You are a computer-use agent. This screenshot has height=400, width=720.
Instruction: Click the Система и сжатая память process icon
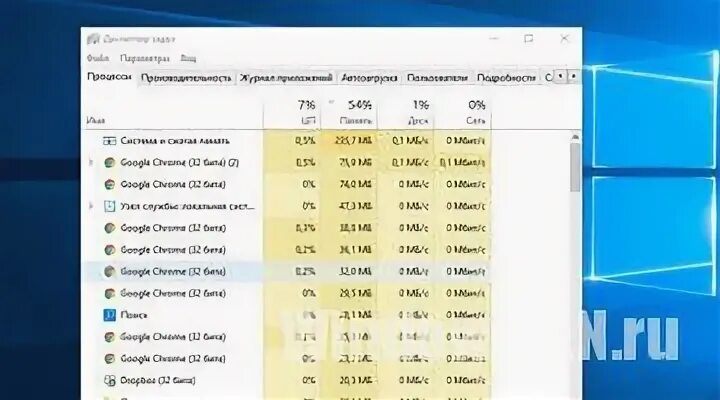(x=109, y=141)
